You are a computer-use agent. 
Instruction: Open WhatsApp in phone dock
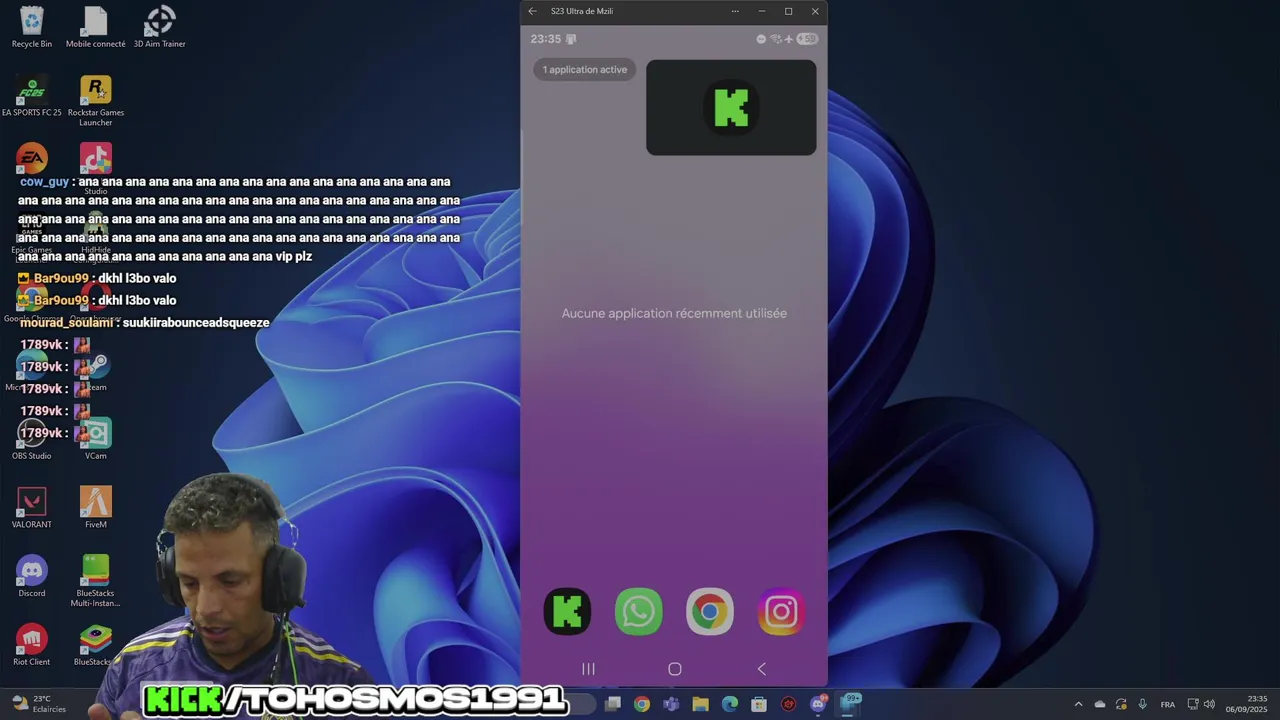[638, 612]
